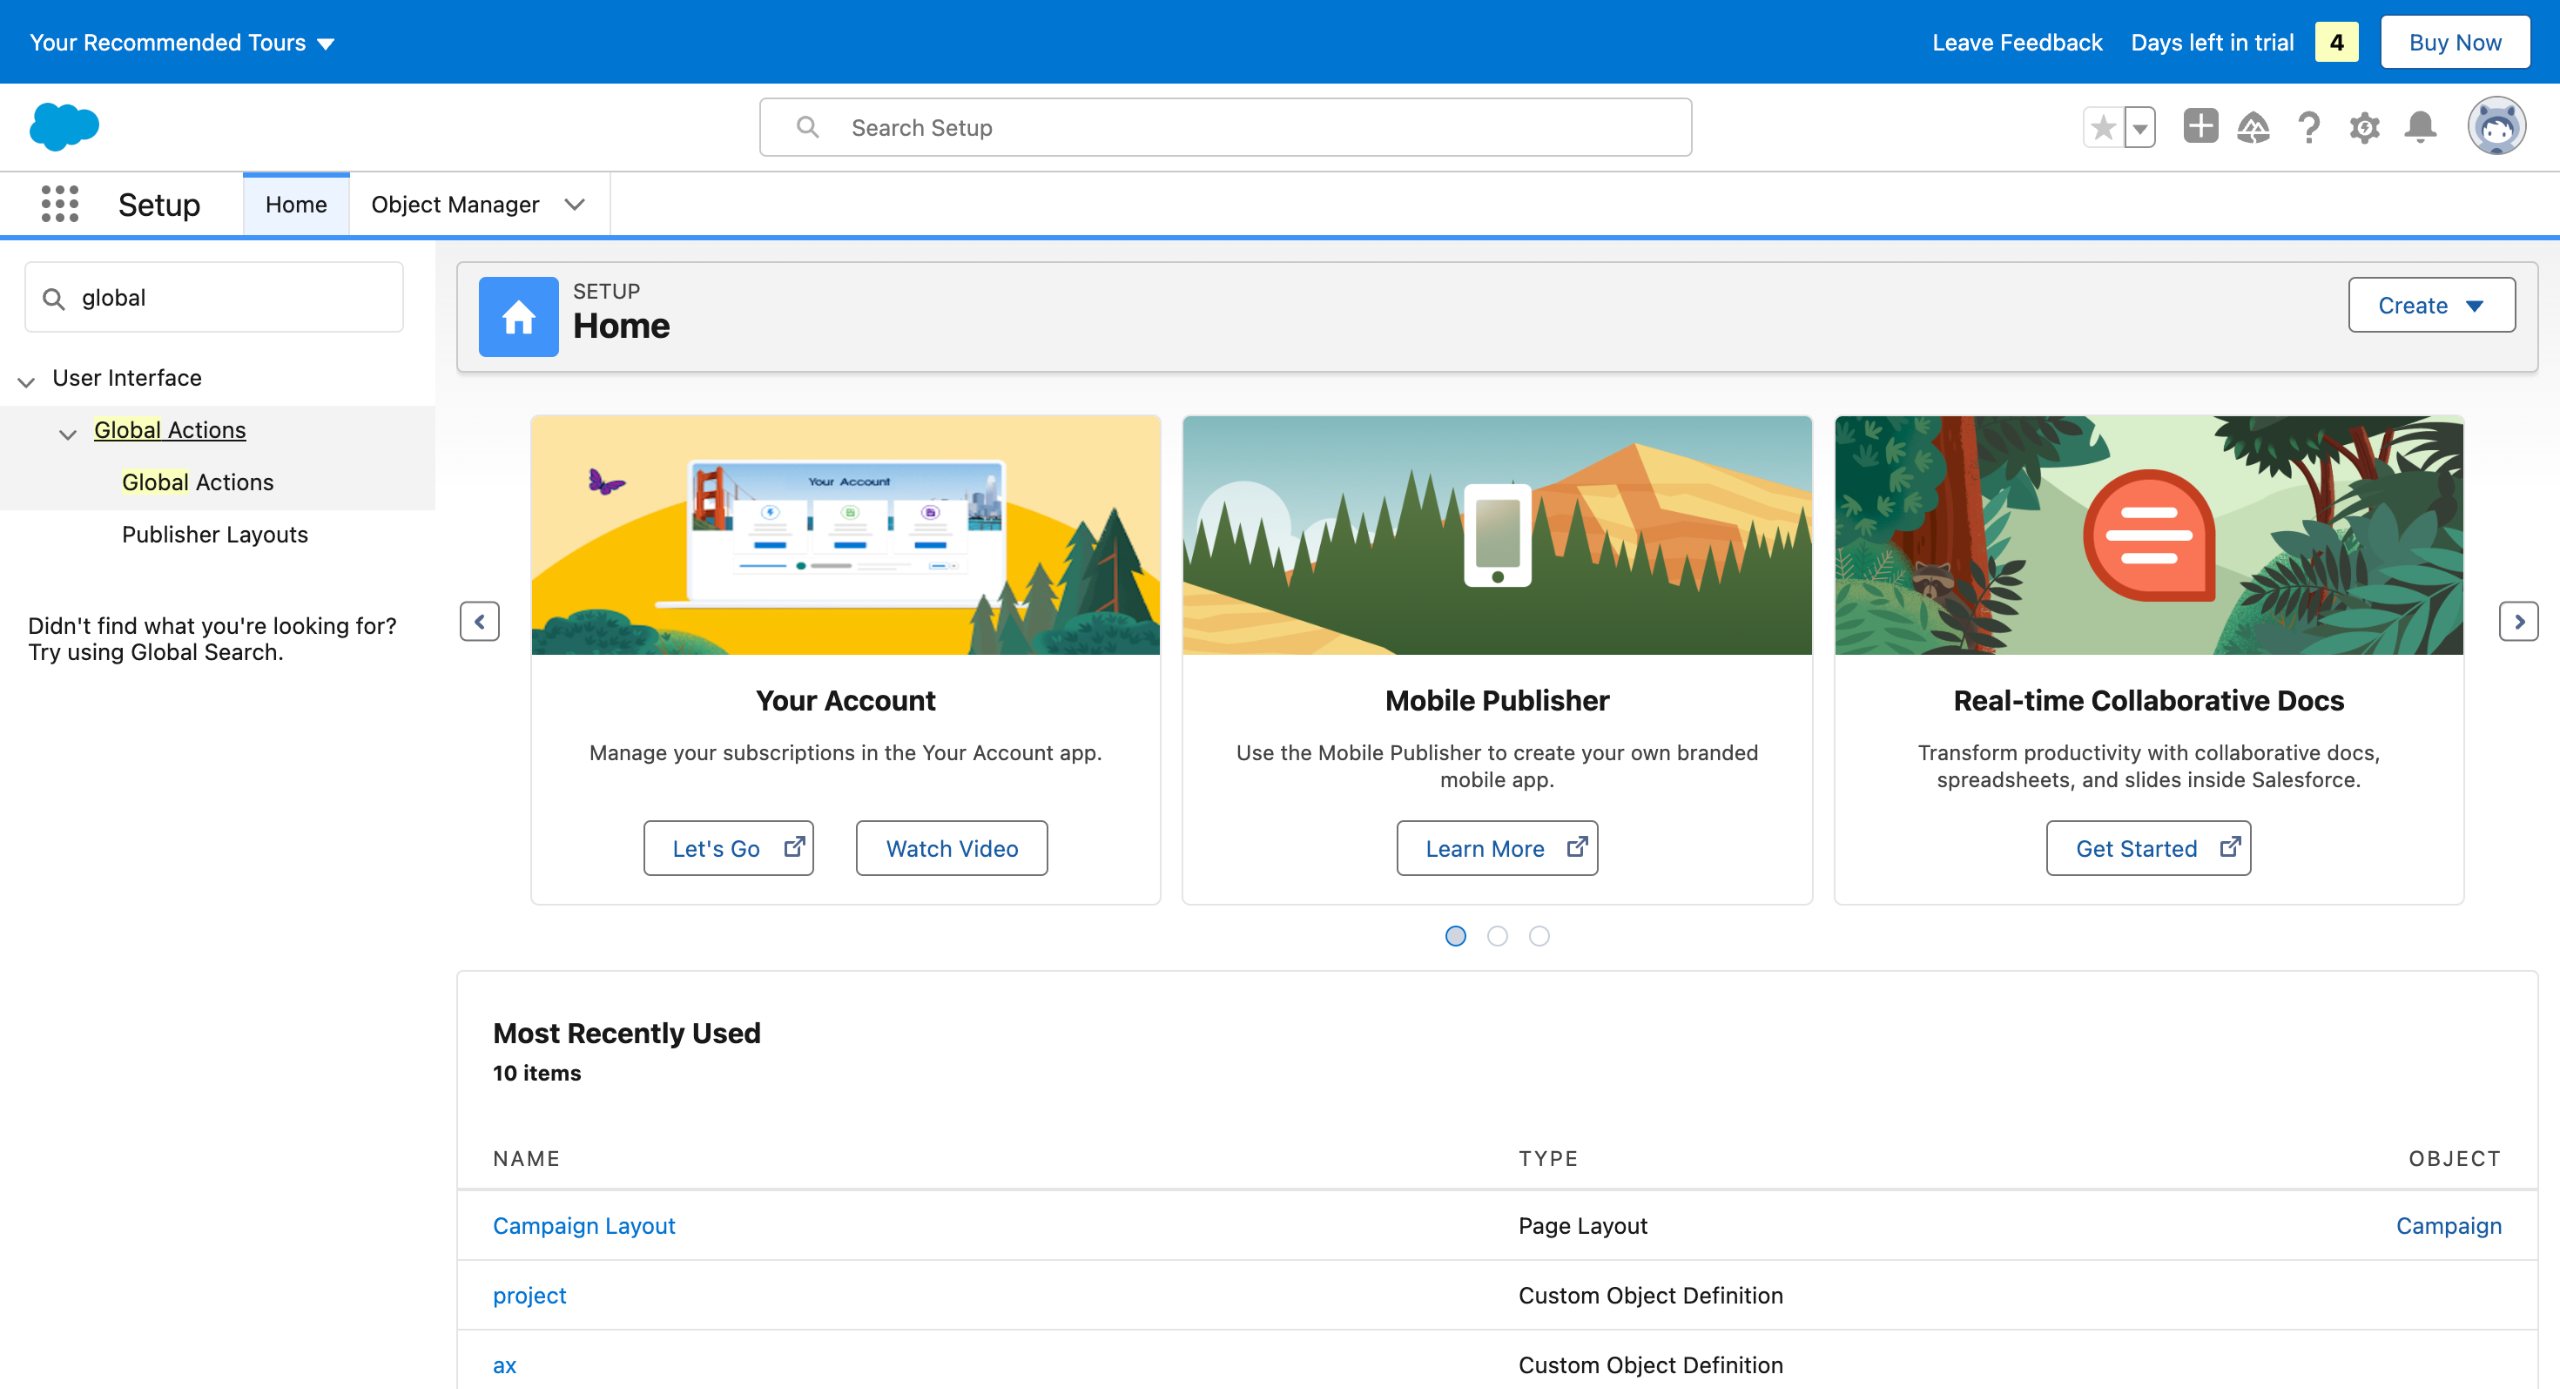This screenshot has width=2560, height=1389.
Task: Select the third carousel page dot
Action: click(x=1539, y=936)
